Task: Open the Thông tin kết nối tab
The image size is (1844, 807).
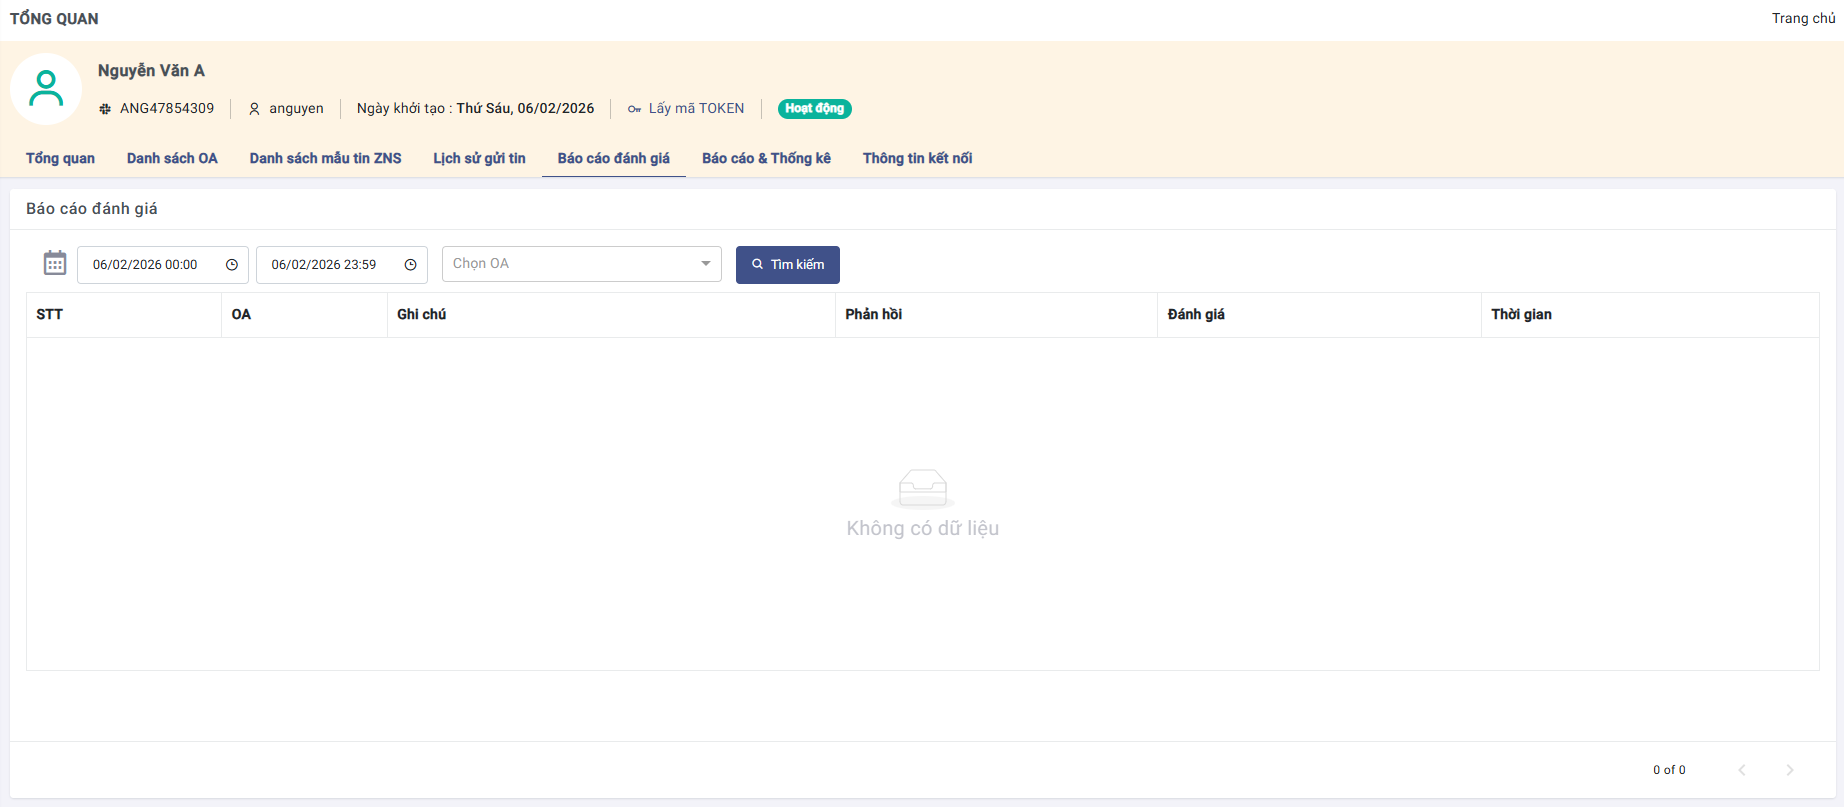Action: point(917,158)
